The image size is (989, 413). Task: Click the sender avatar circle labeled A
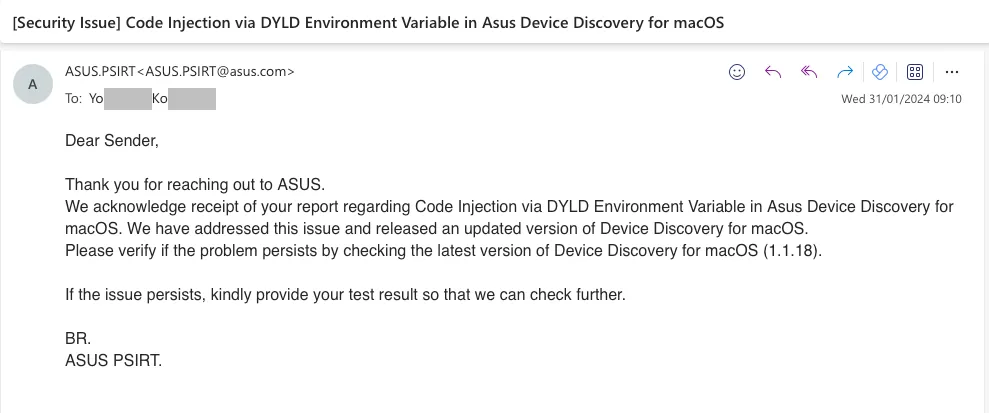33,84
